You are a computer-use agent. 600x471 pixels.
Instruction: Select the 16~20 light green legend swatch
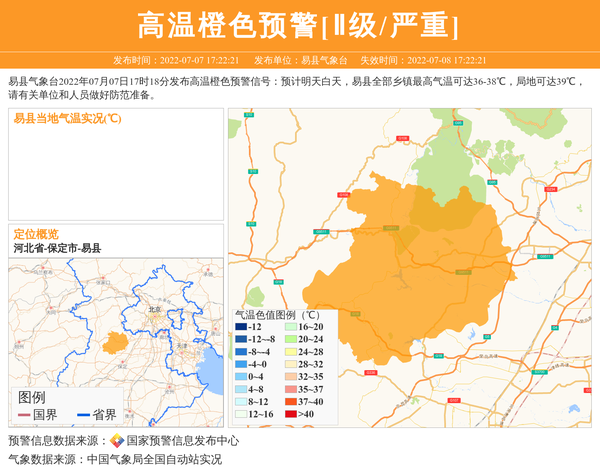(292, 327)
